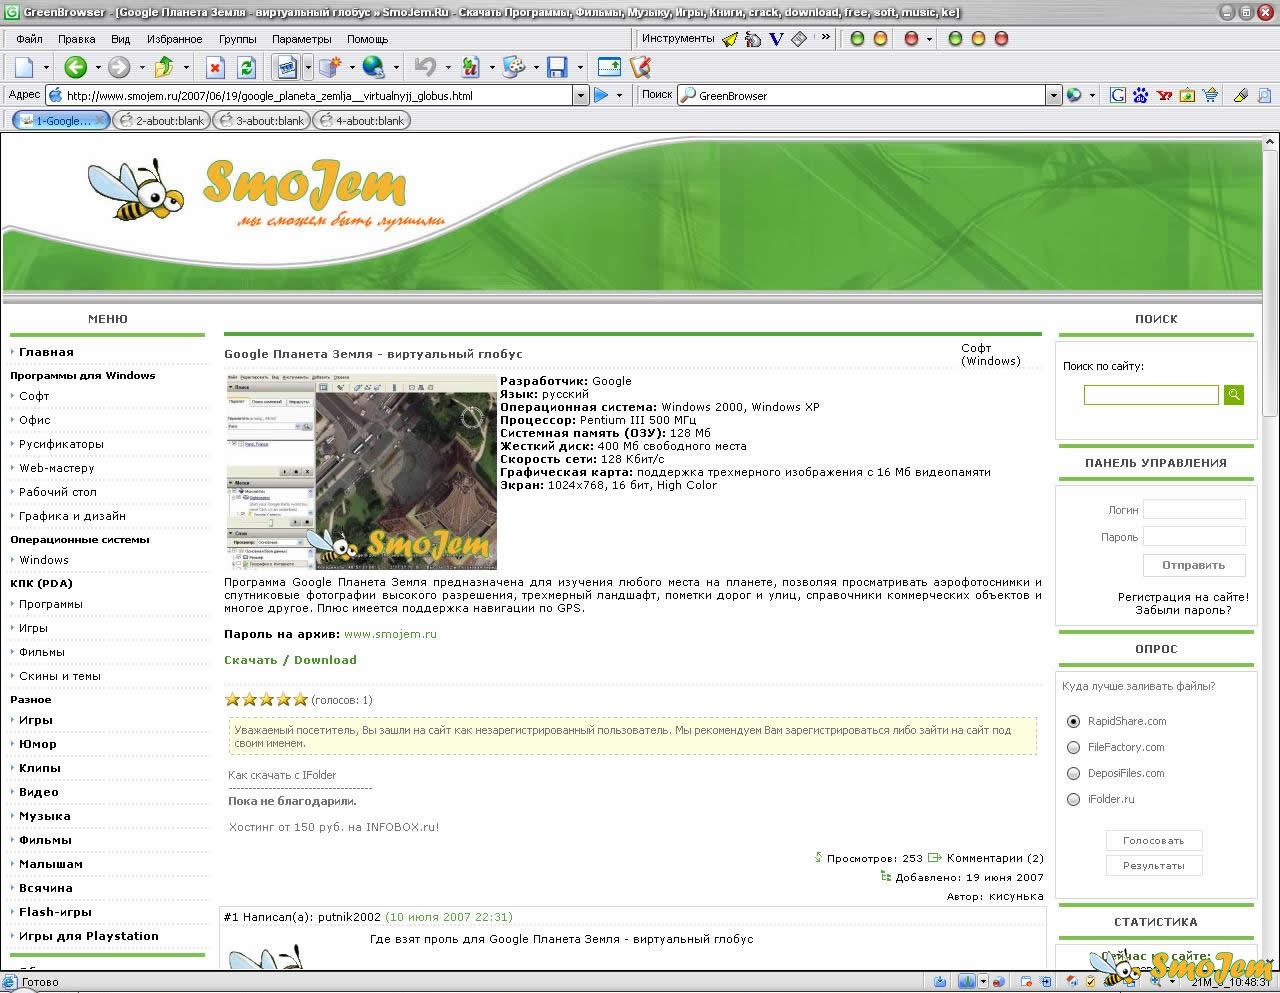This screenshot has height=993, width=1280.
Task: Open dropdown next to the red circle button
Action: pos(929,39)
